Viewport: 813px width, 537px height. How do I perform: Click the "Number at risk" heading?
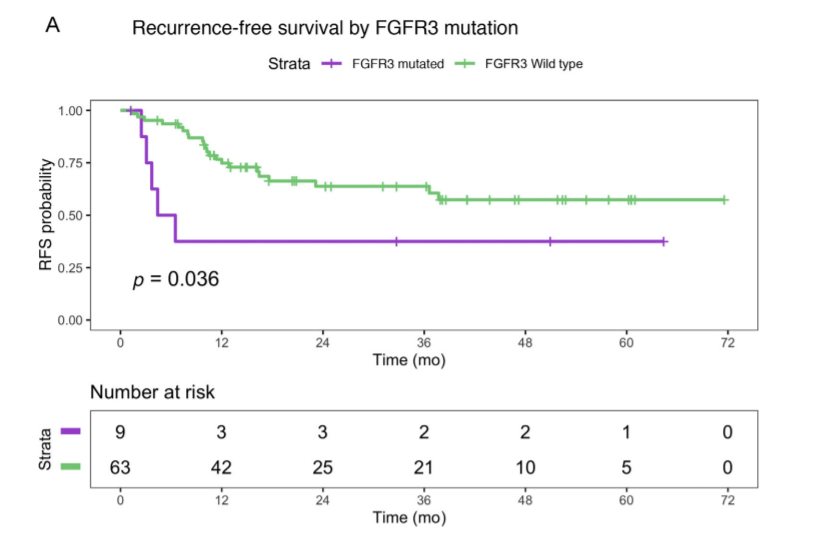152,392
